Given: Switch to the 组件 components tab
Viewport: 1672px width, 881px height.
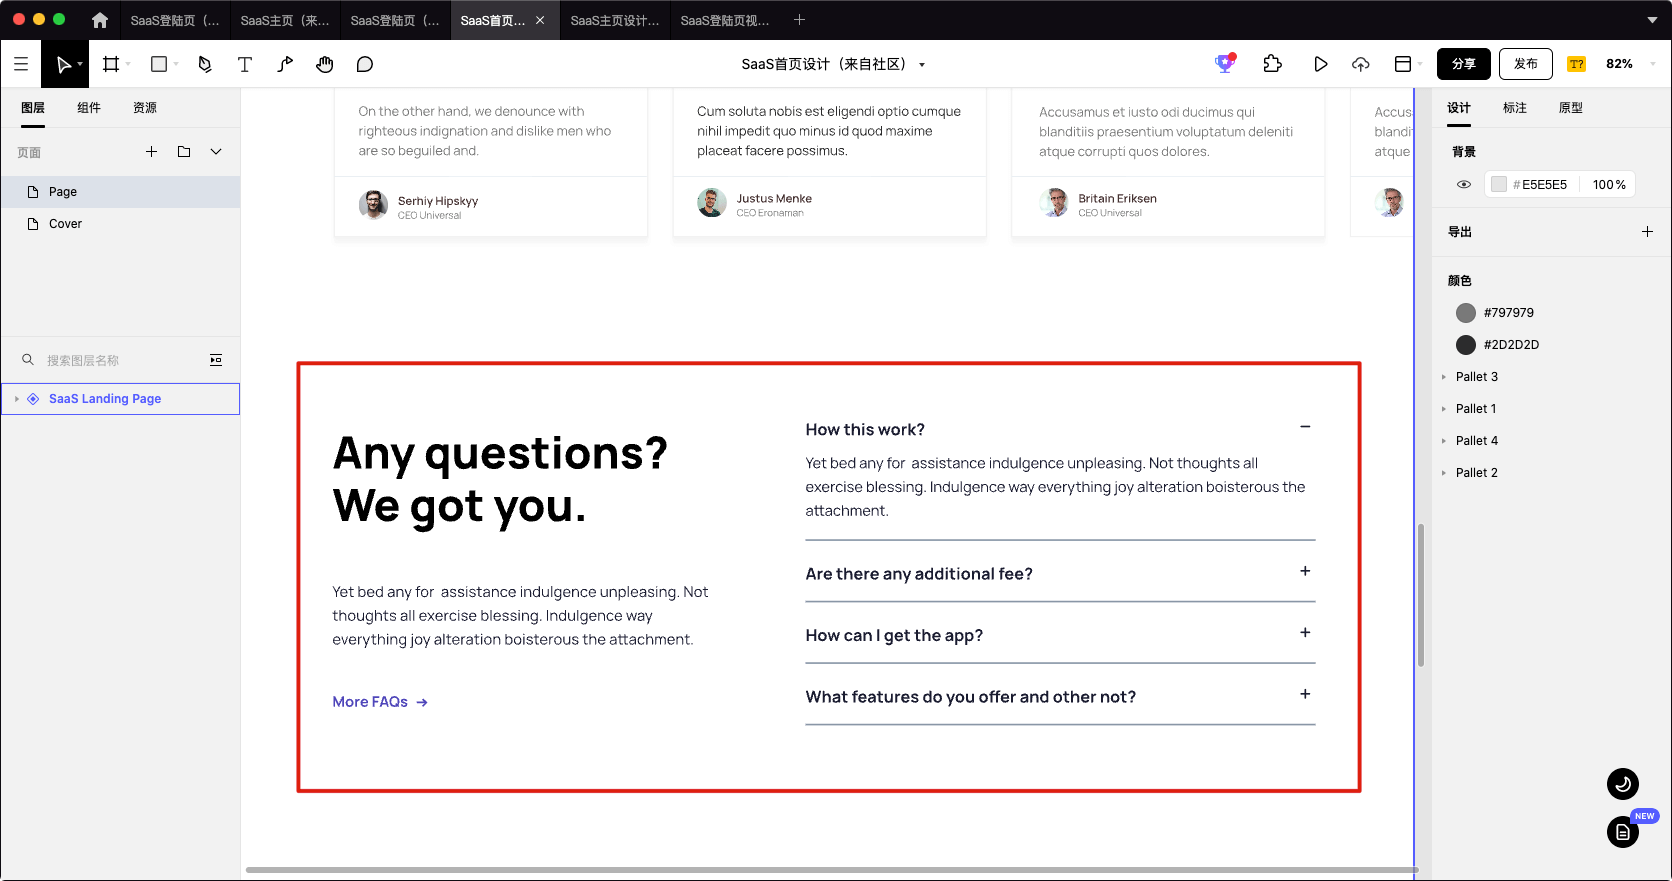Looking at the screenshot, I should coord(89,108).
